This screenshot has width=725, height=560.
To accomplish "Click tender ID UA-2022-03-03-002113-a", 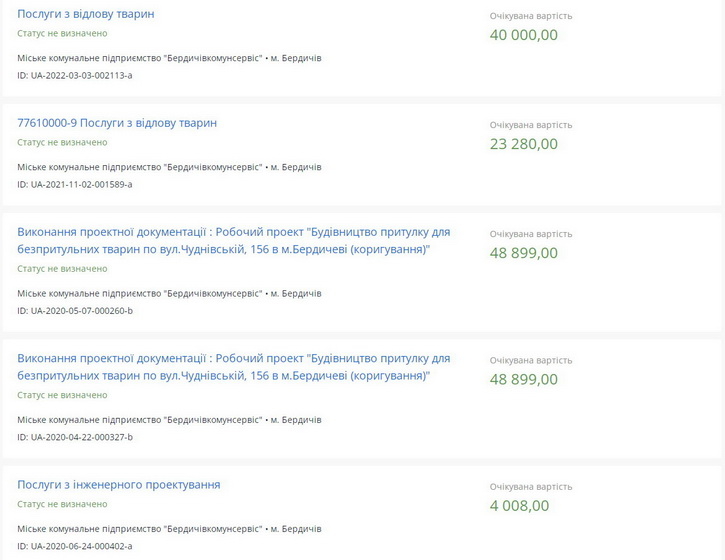I will [75, 76].
